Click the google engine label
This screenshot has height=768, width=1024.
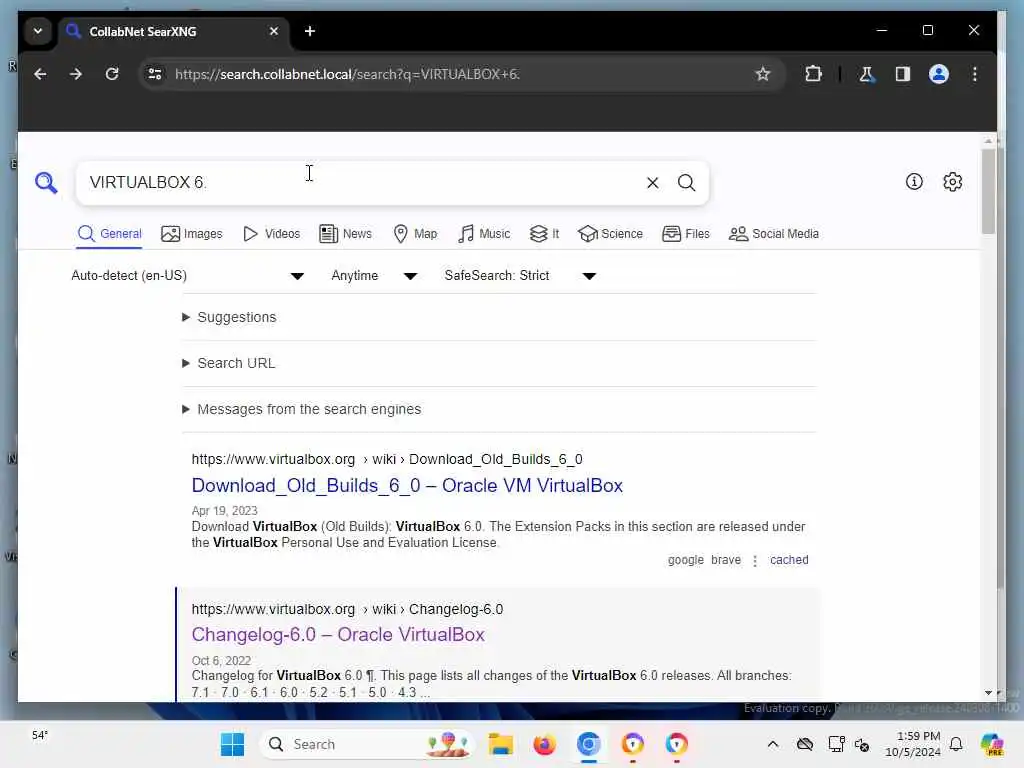tap(686, 560)
